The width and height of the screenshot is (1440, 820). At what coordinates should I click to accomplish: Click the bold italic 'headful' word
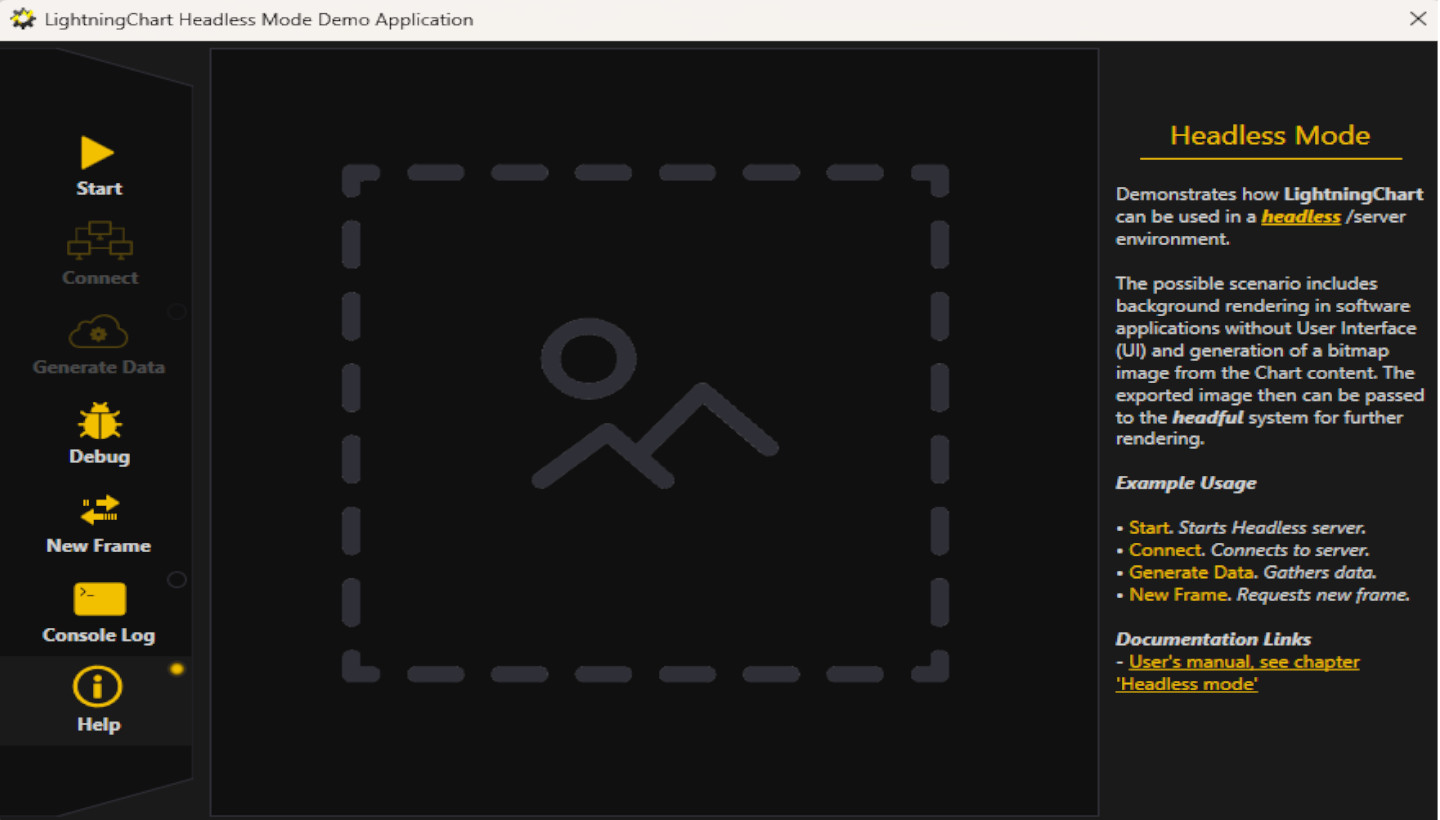tap(1210, 417)
